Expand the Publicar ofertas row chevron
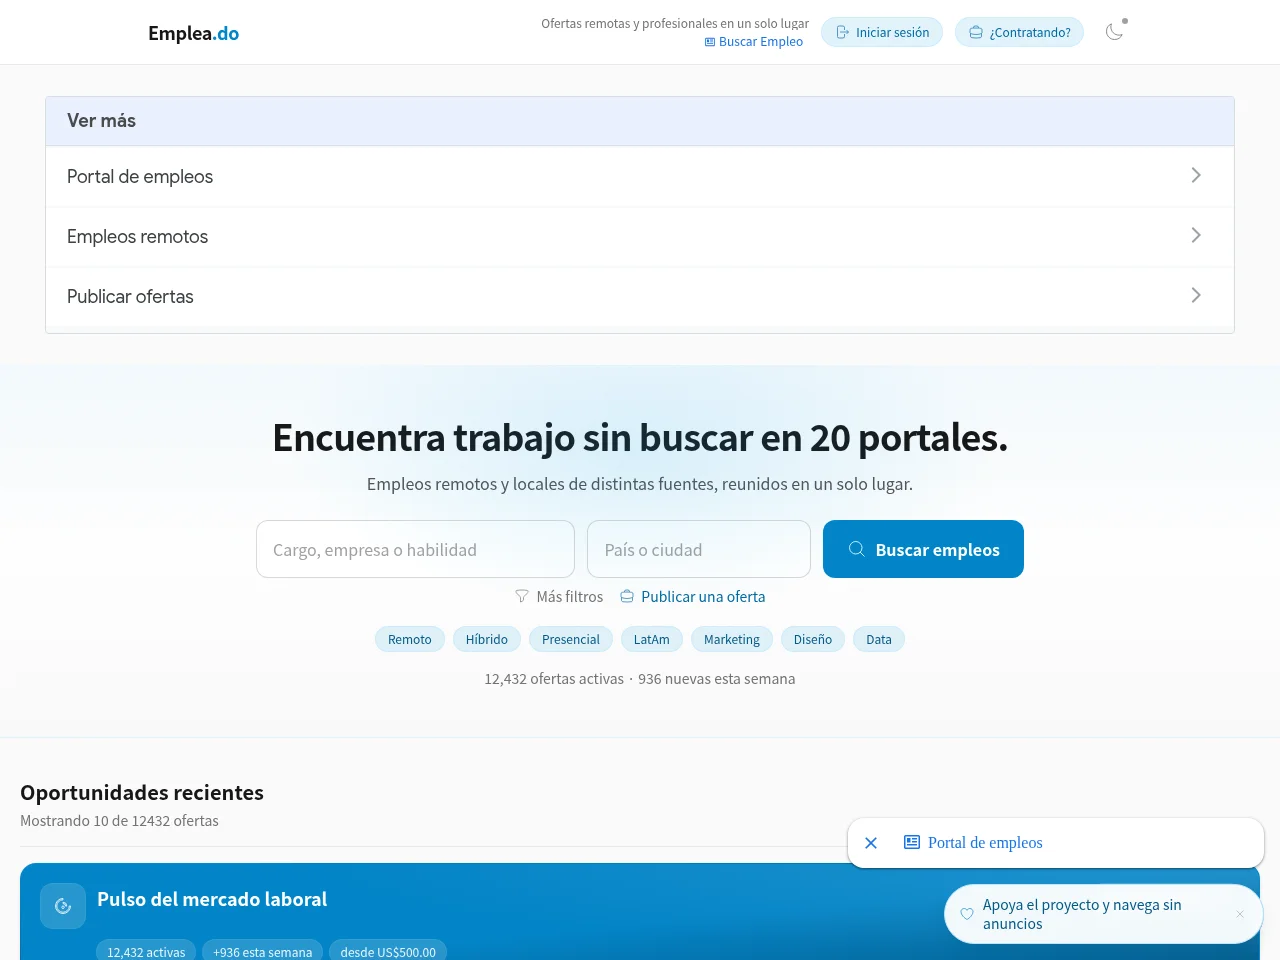 (x=1196, y=295)
